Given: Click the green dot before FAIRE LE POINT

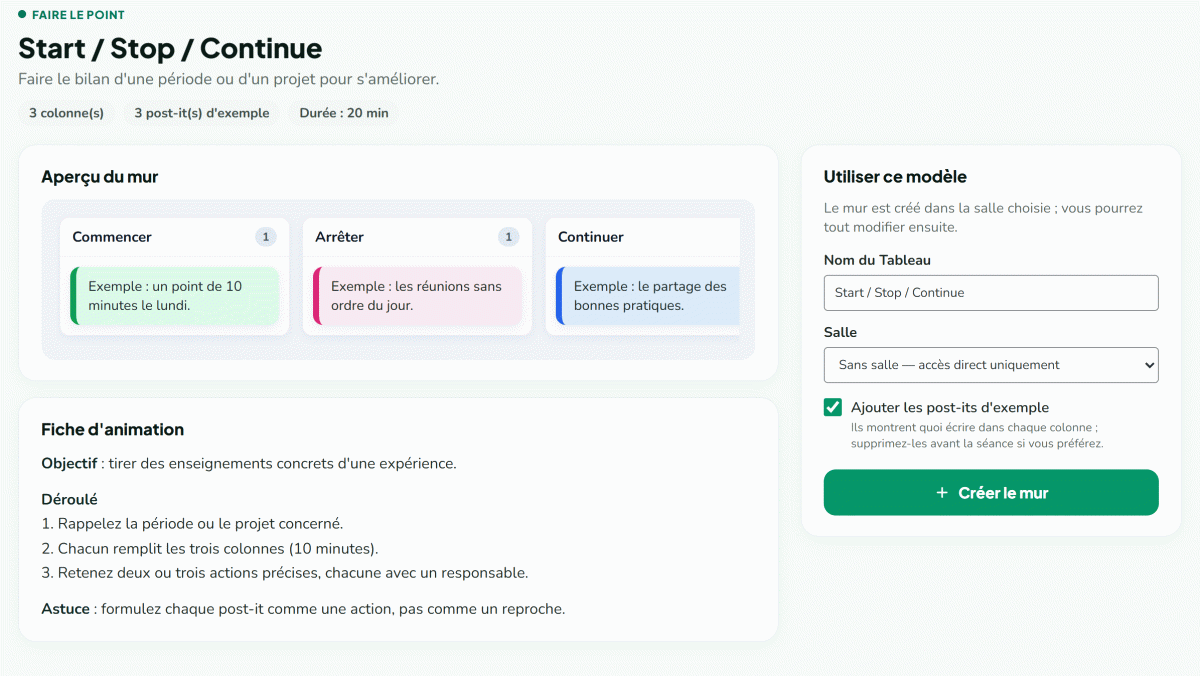Looking at the screenshot, I should tap(22, 15).
